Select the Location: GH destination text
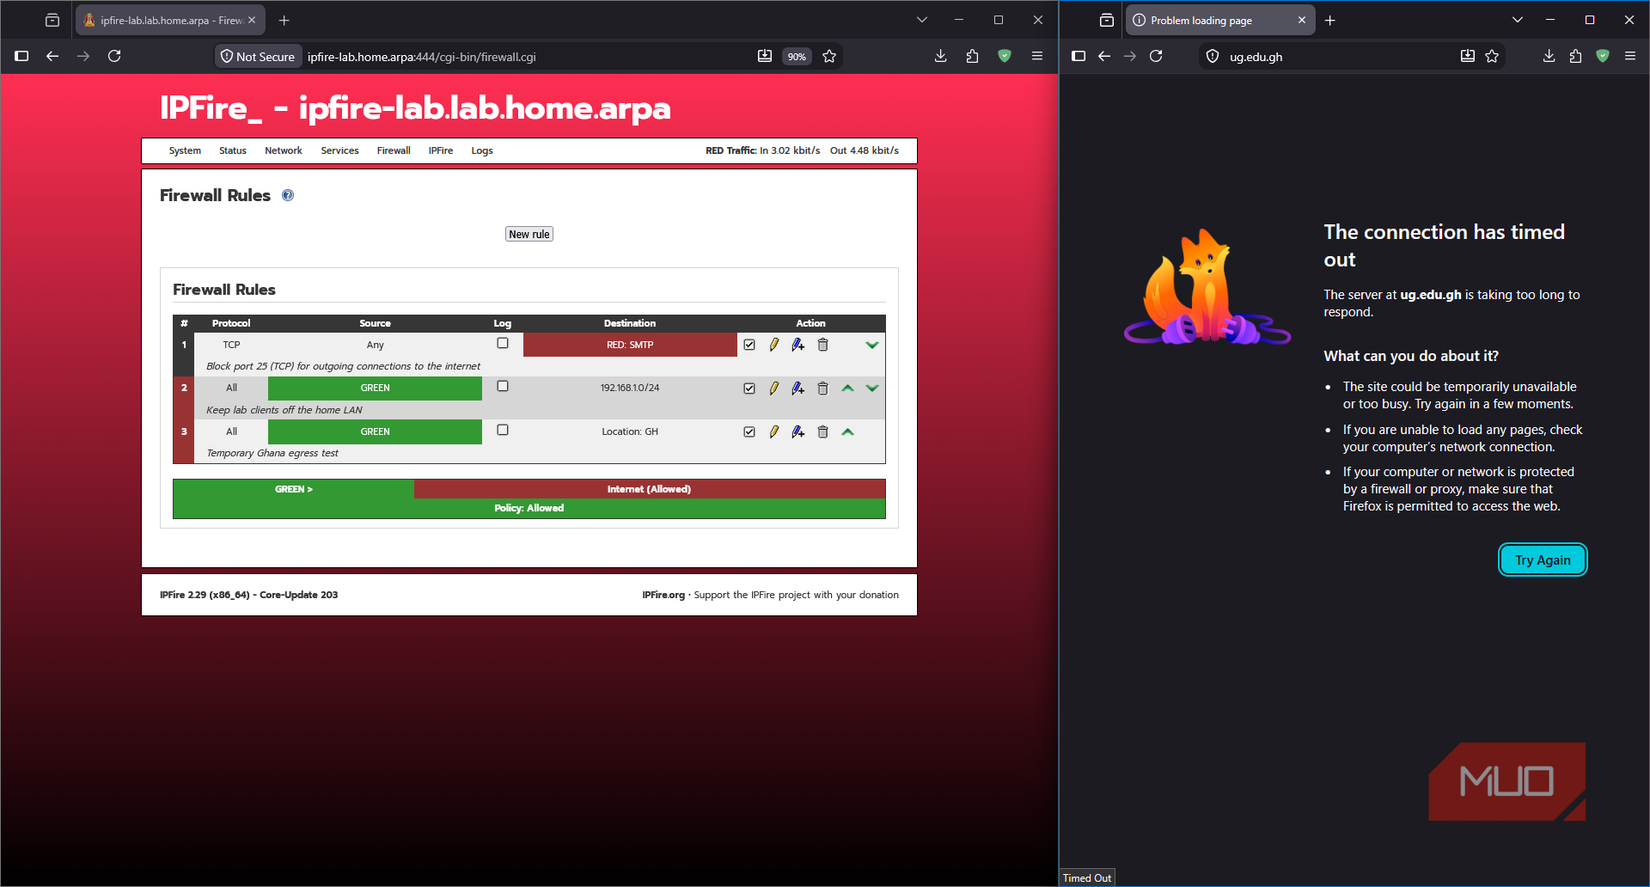The width and height of the screenshot is (1650, 887). (630, 432)
